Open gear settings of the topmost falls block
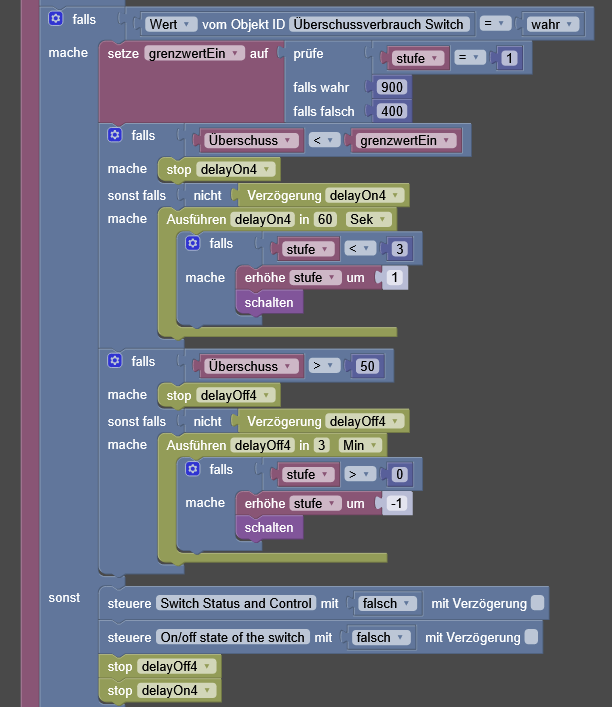 coord(56,19)
